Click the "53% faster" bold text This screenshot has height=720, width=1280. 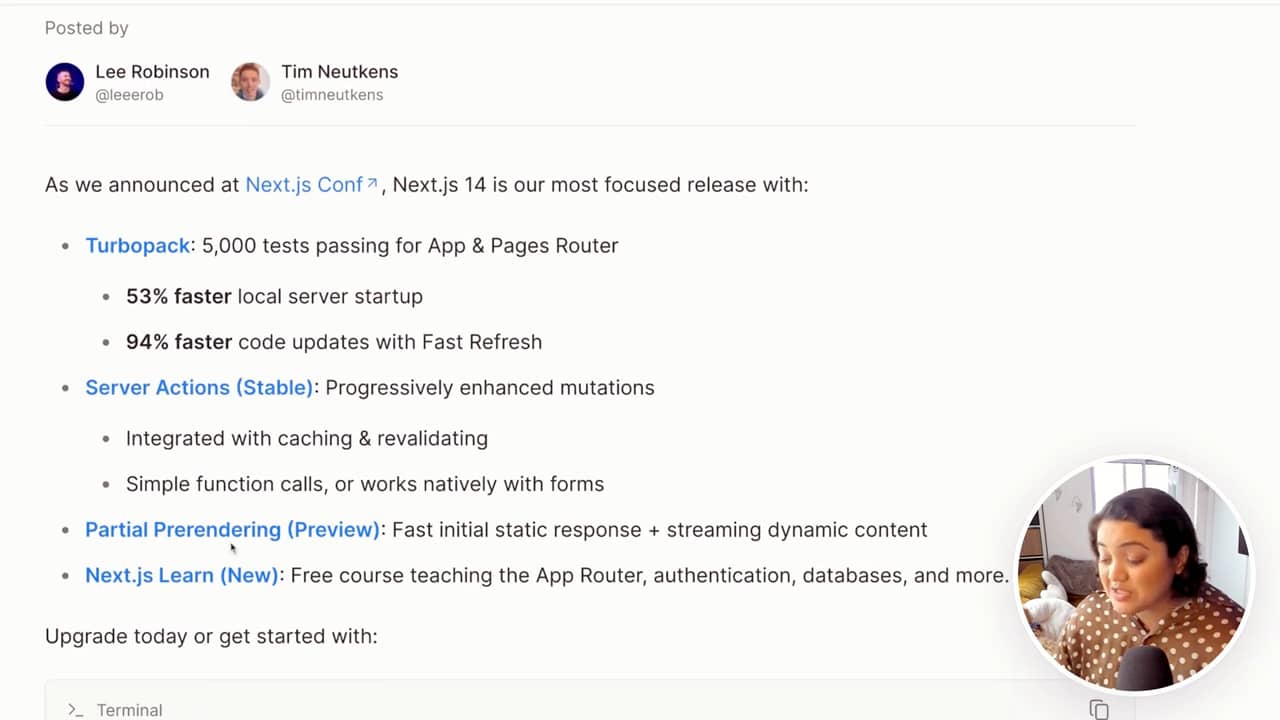[178, 297]
